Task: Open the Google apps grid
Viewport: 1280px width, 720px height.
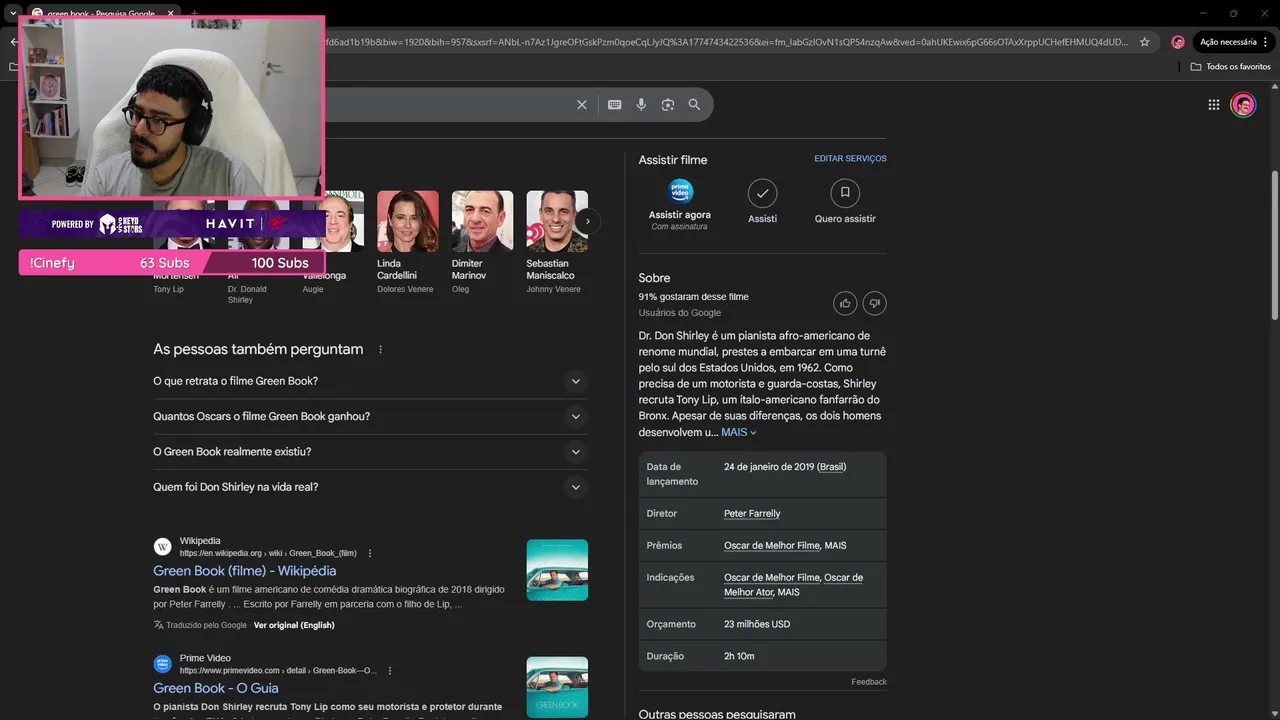Action: pyautogui.click(x=1213, y=105)
